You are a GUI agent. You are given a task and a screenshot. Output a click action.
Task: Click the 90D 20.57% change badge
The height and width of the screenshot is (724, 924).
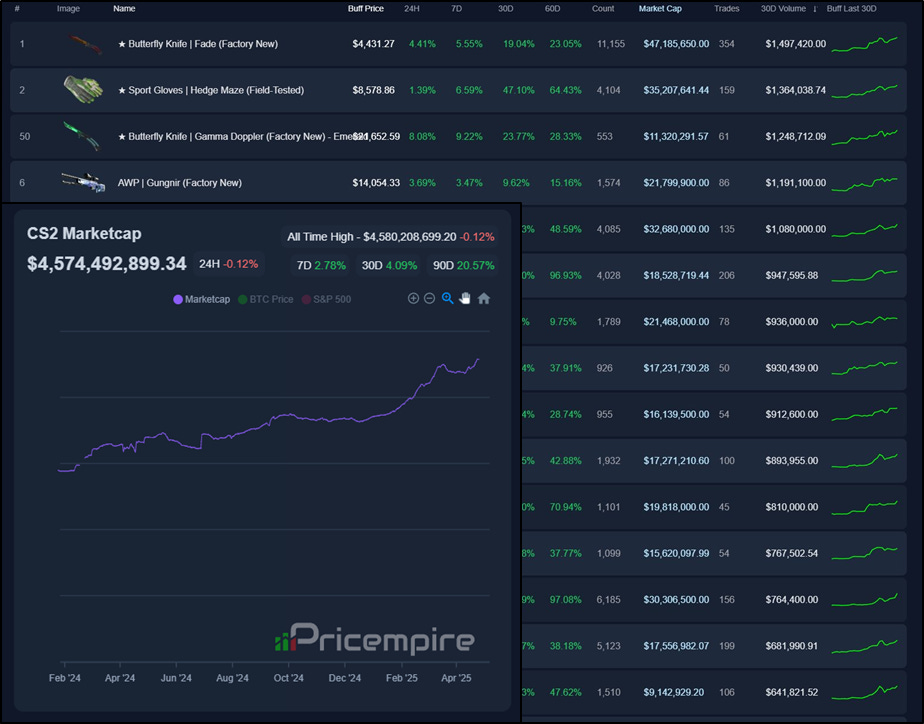(x=463, y=266)
